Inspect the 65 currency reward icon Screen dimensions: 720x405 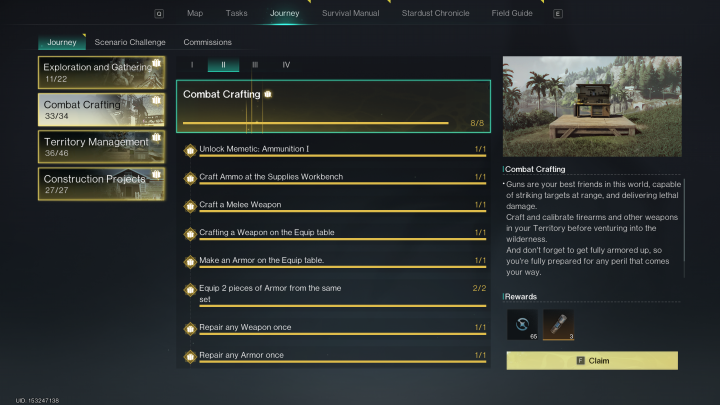(522, 325)
